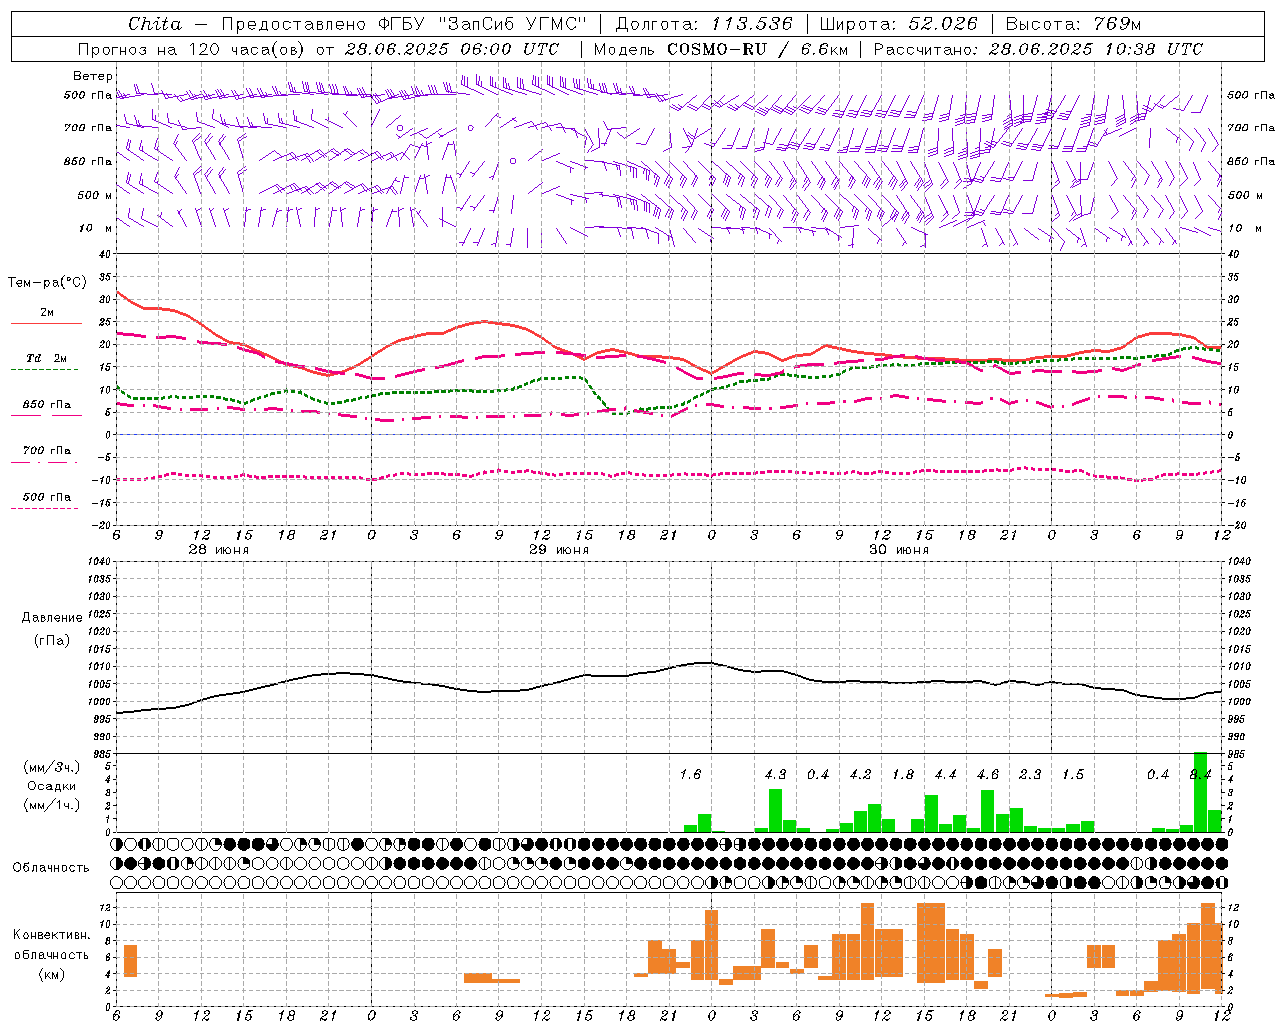Select the Давление pressure panel label
The height and width of the screenshot is (1024, 1280).
52,618
